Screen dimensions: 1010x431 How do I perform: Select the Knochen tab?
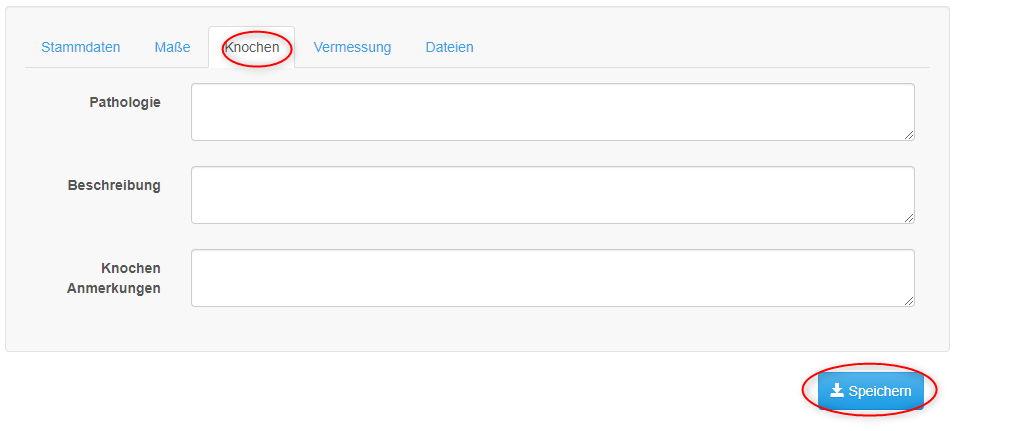click(x=252, y=47)
